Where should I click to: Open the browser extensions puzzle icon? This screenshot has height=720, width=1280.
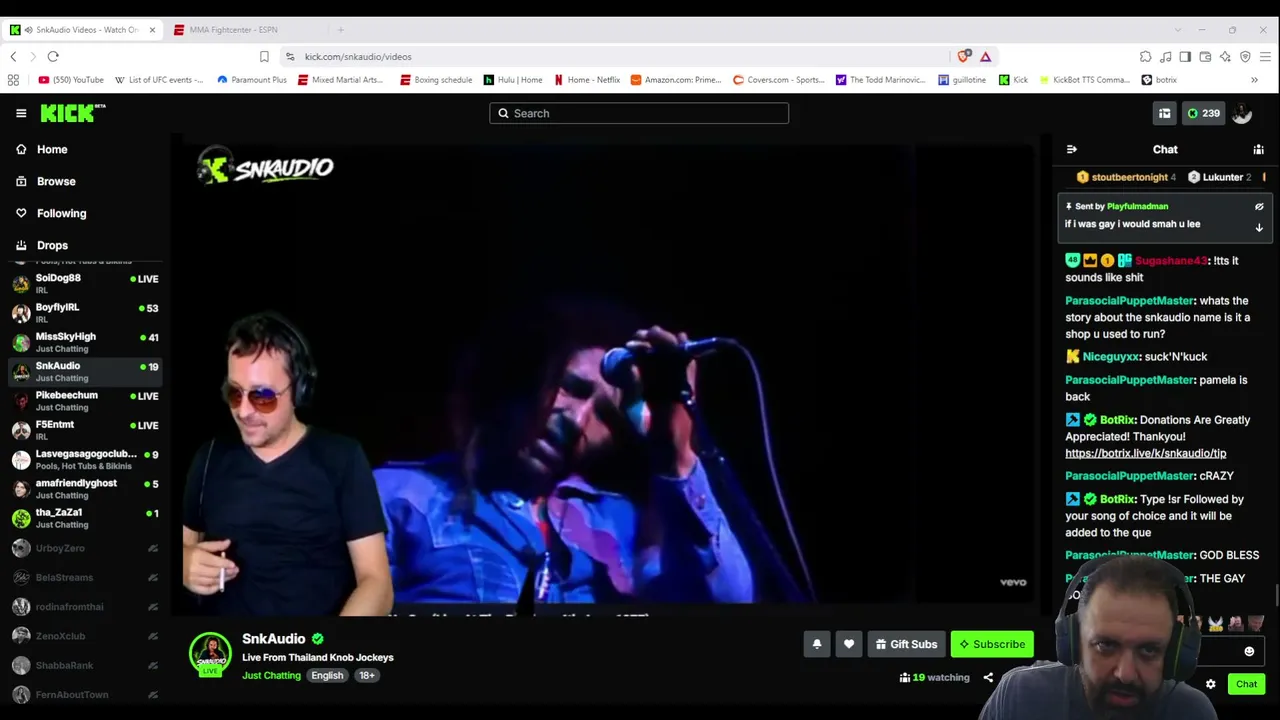pos(1145,57)
